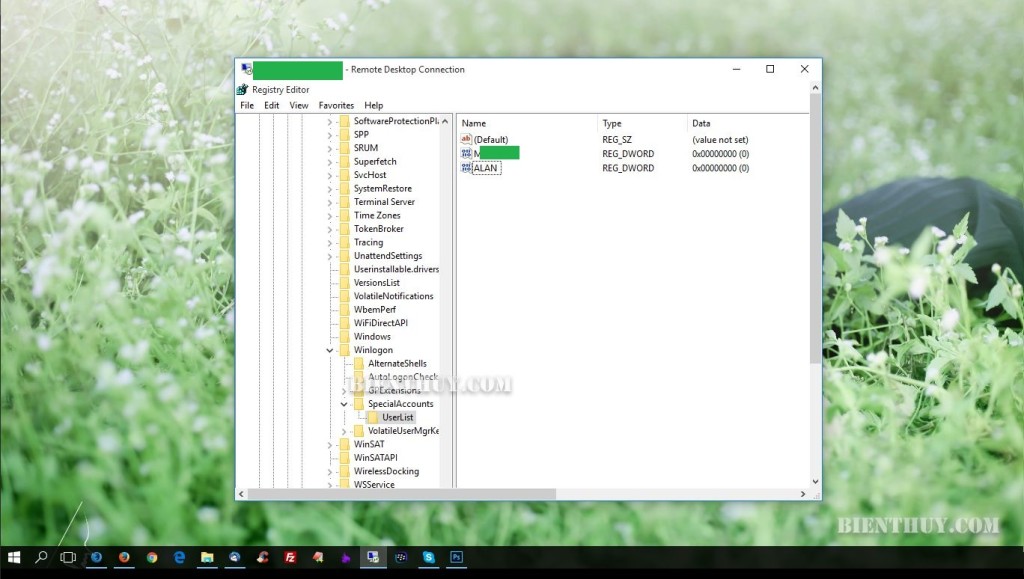Click the Terminal Server folder icon

coord(344,202)
